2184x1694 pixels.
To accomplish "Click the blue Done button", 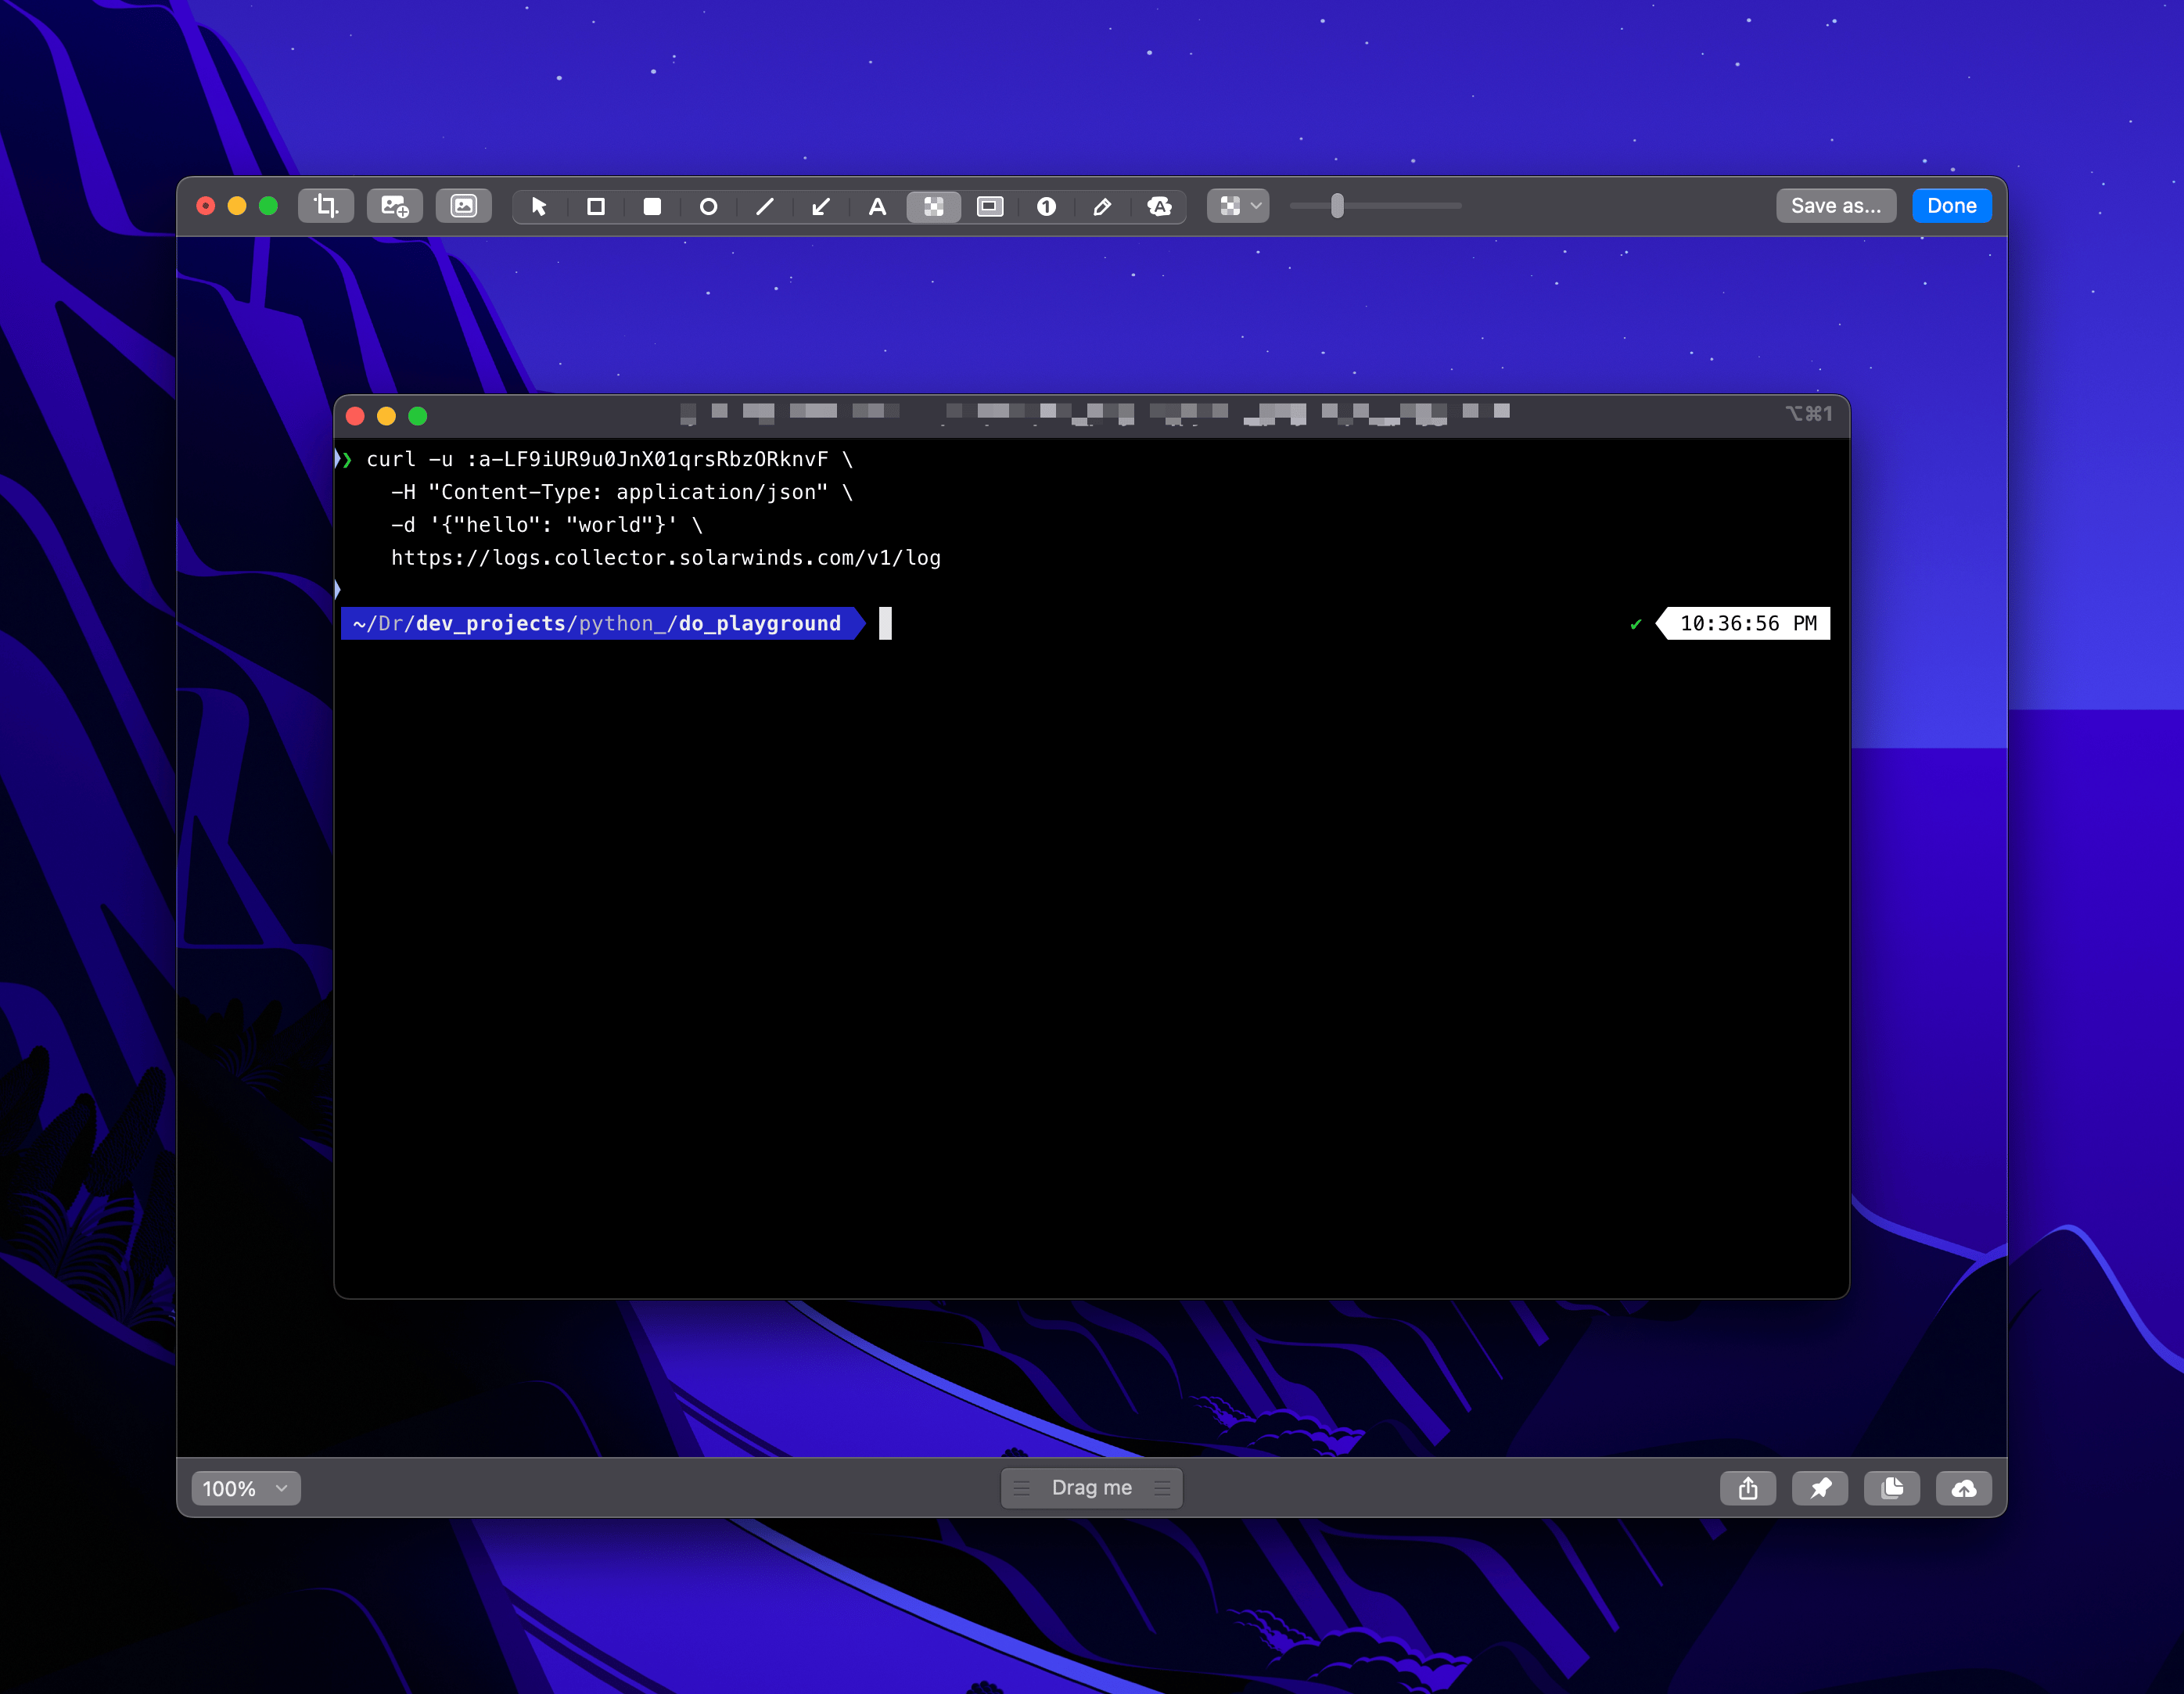I will point(1952,206).
